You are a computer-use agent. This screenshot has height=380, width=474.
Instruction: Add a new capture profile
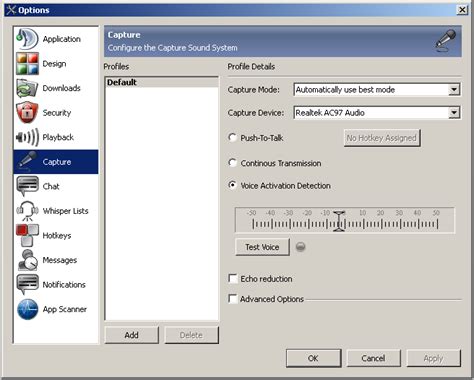[x=132, y=335]
